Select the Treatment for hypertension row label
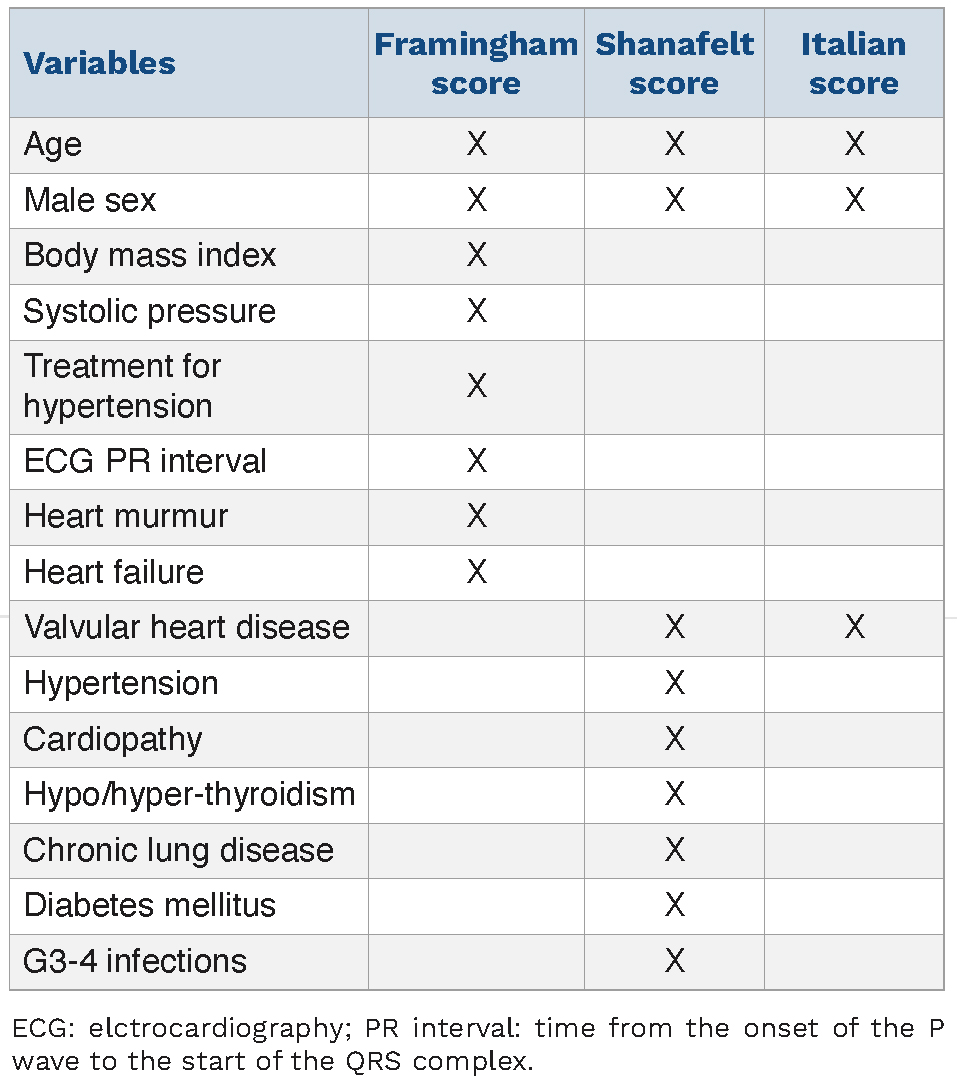 [122, 386]
